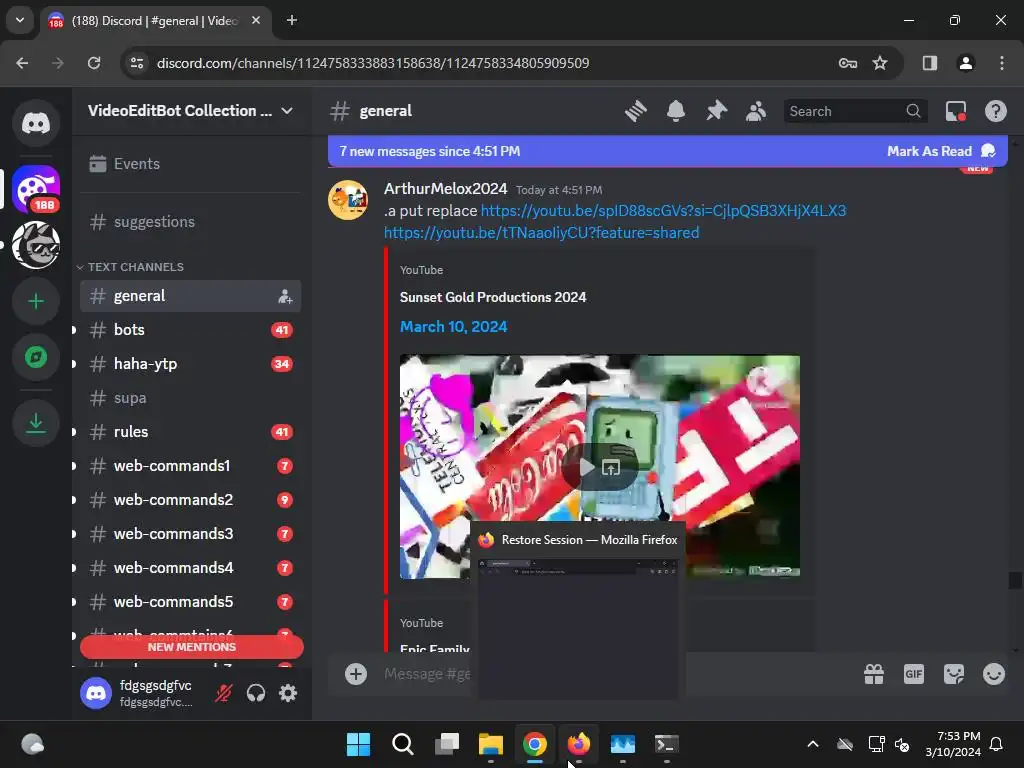Click Sunset Gold Productions 2024 author

[x=493, y=297]
